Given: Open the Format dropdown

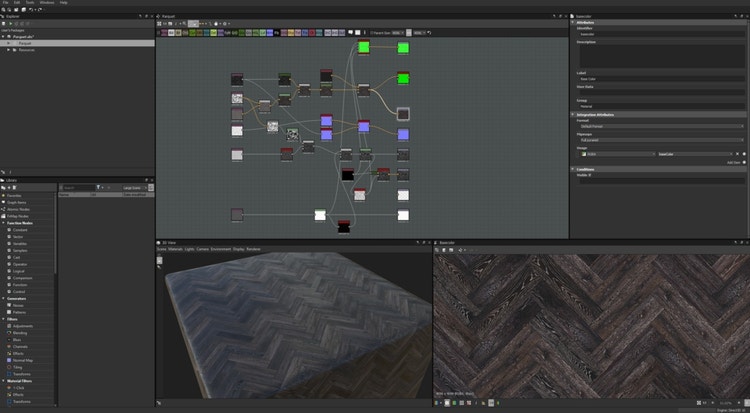Looking at the screenshot, I should tap(660, 126).
